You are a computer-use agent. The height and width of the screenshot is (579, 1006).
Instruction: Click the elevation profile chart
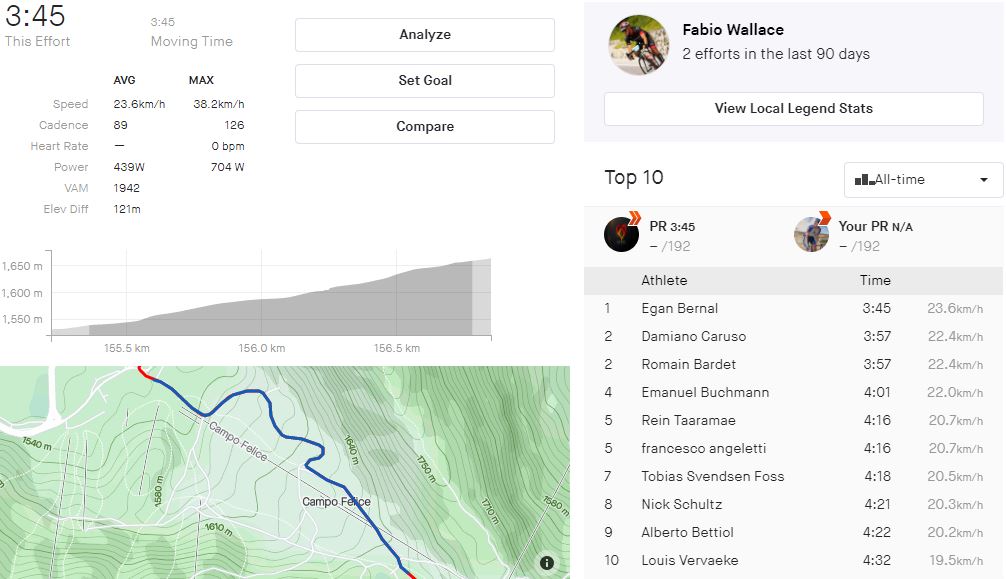tap(270, 297)
